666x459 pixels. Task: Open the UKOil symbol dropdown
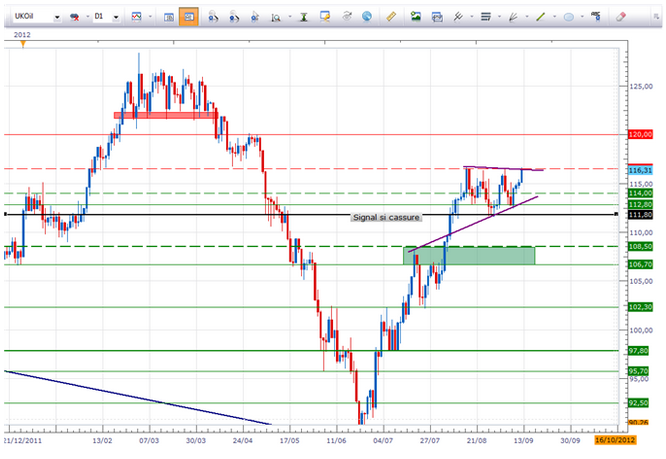55,18
